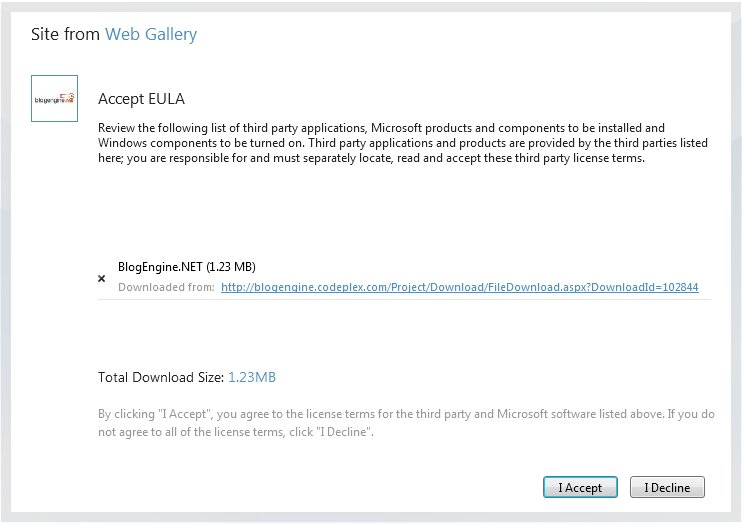The height and width of the screenshot is (524, 742).
Task: Open the blogengine.codeplex.com download link
Action: coord(459,287)
